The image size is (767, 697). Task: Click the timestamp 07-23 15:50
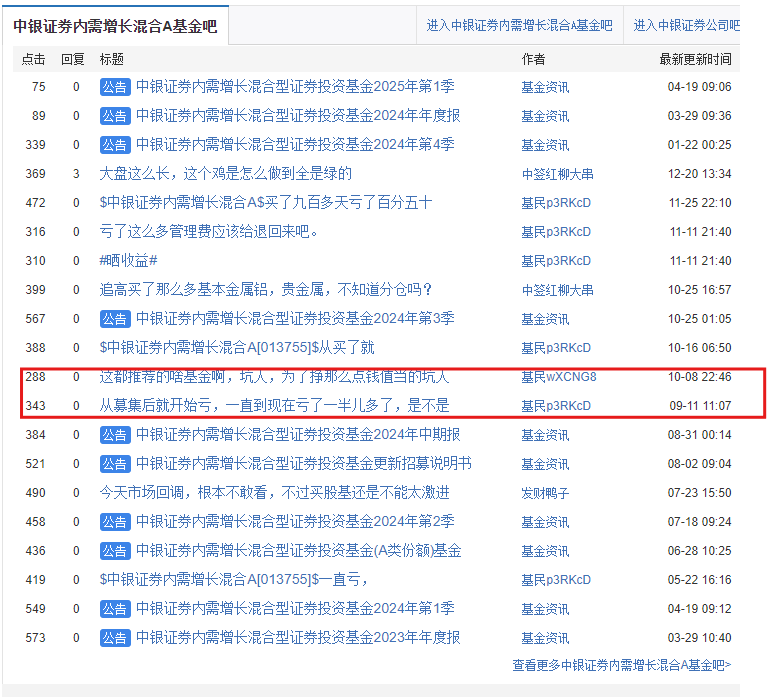pos(699,493)
